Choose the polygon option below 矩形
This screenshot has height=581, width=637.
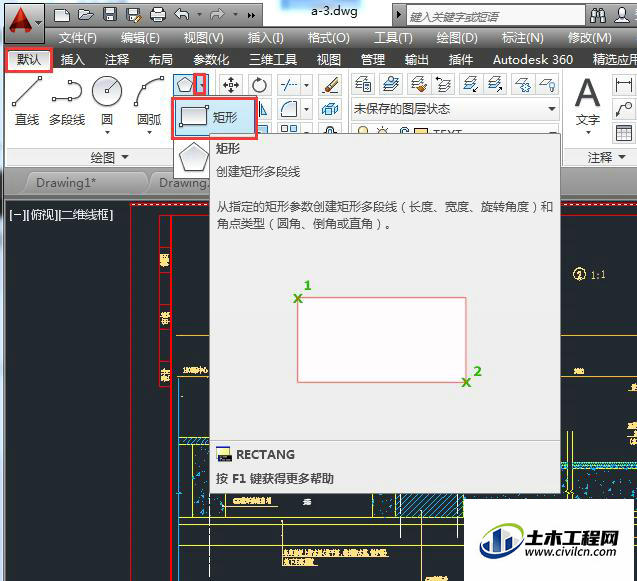(193, 156)
